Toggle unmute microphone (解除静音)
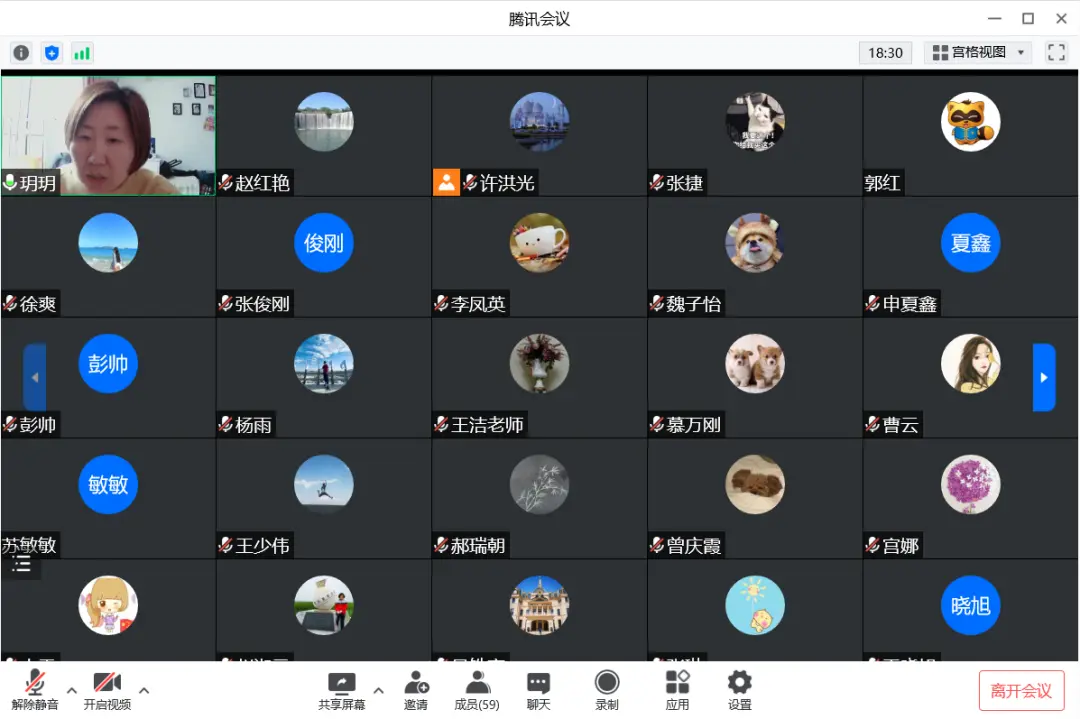The image size is (1080, 719). [35, 691]
